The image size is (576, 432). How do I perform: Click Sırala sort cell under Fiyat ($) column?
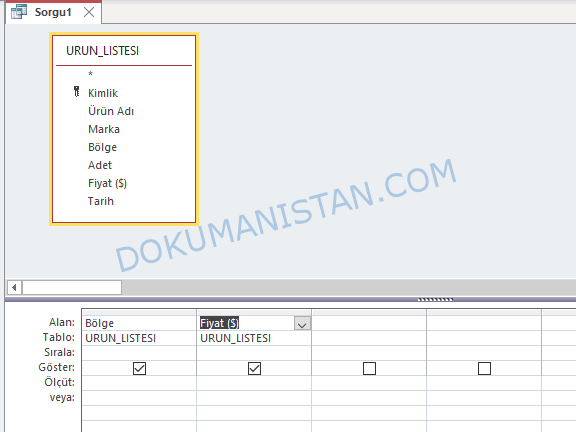click(254, 353)
